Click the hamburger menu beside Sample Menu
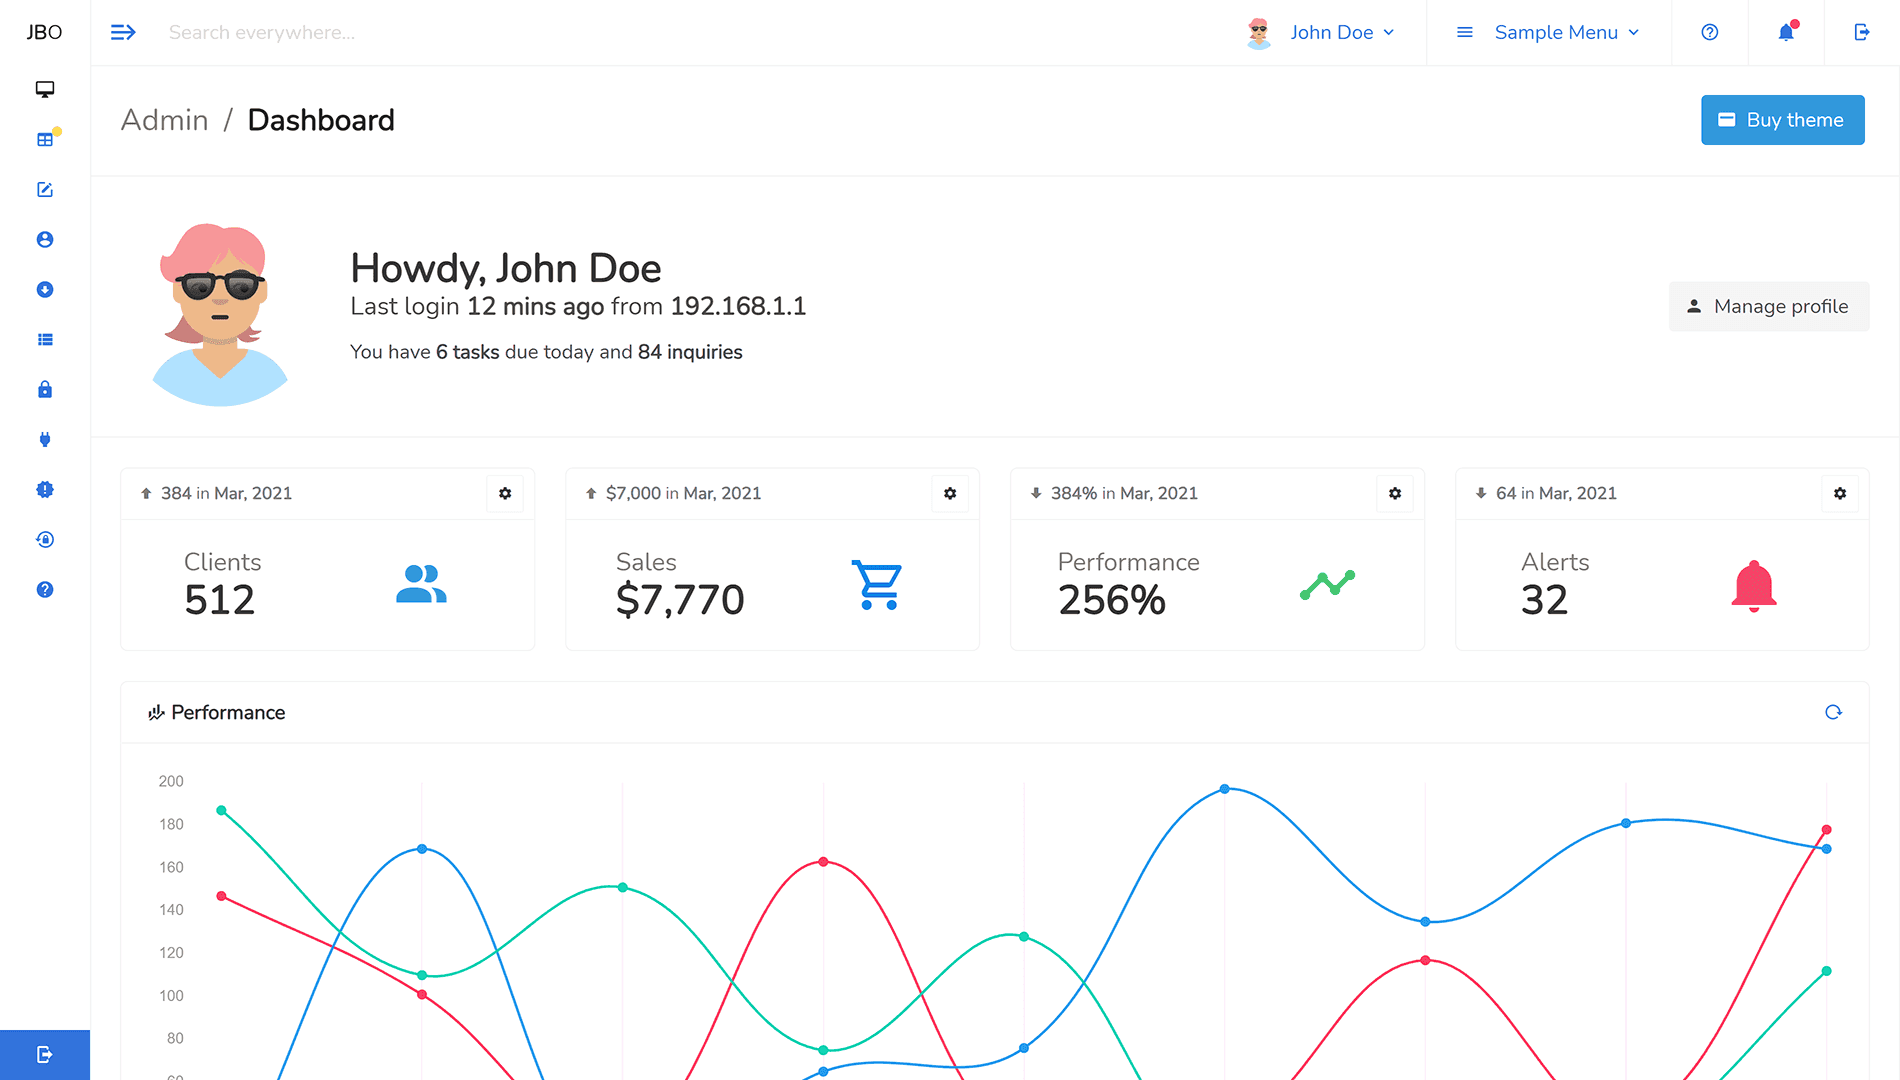The height and width of the screenshot is (1080, 1900). click(x=1464, y=32)
